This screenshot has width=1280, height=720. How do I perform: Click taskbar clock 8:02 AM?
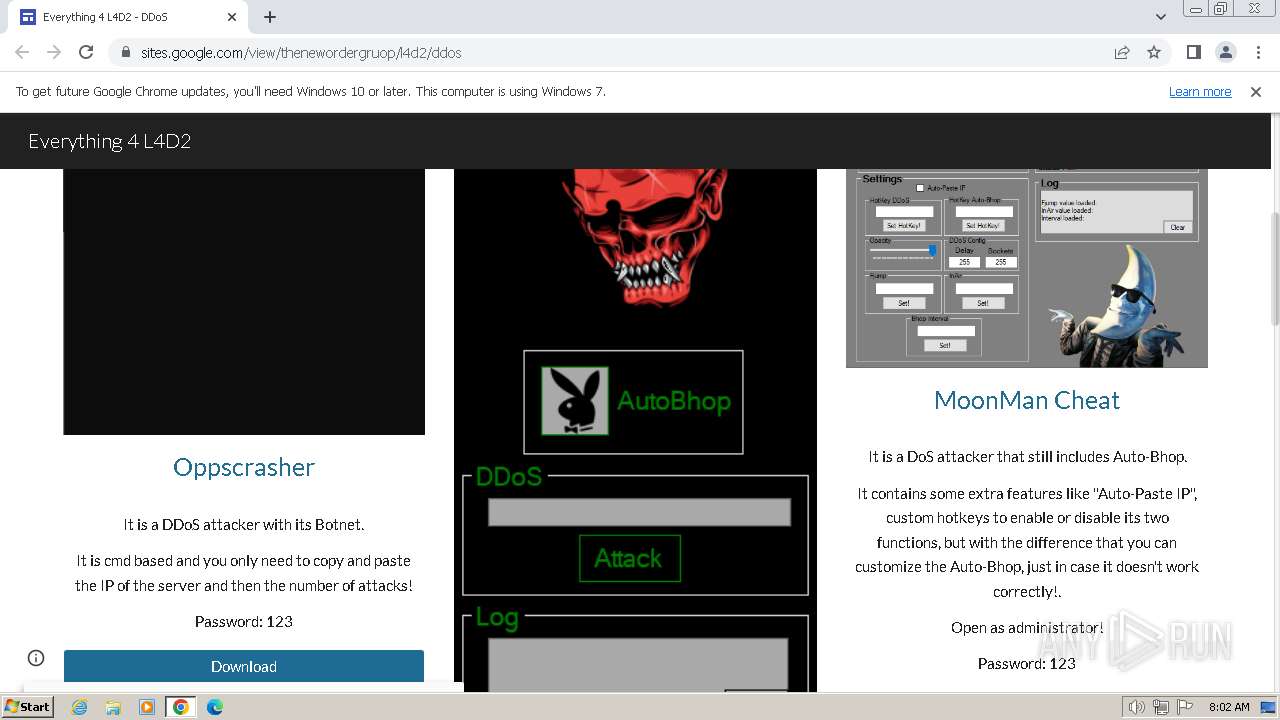(x=1229, y=707)
